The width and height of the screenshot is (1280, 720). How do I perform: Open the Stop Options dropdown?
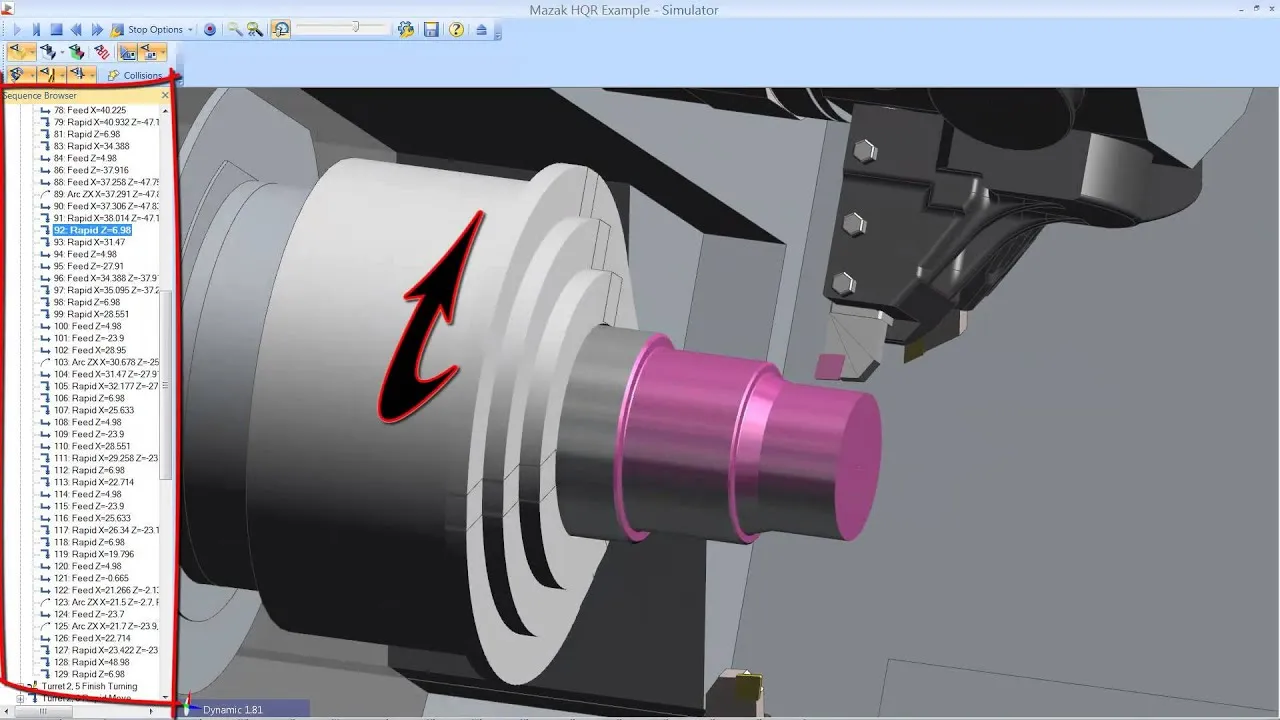point(191,30)
